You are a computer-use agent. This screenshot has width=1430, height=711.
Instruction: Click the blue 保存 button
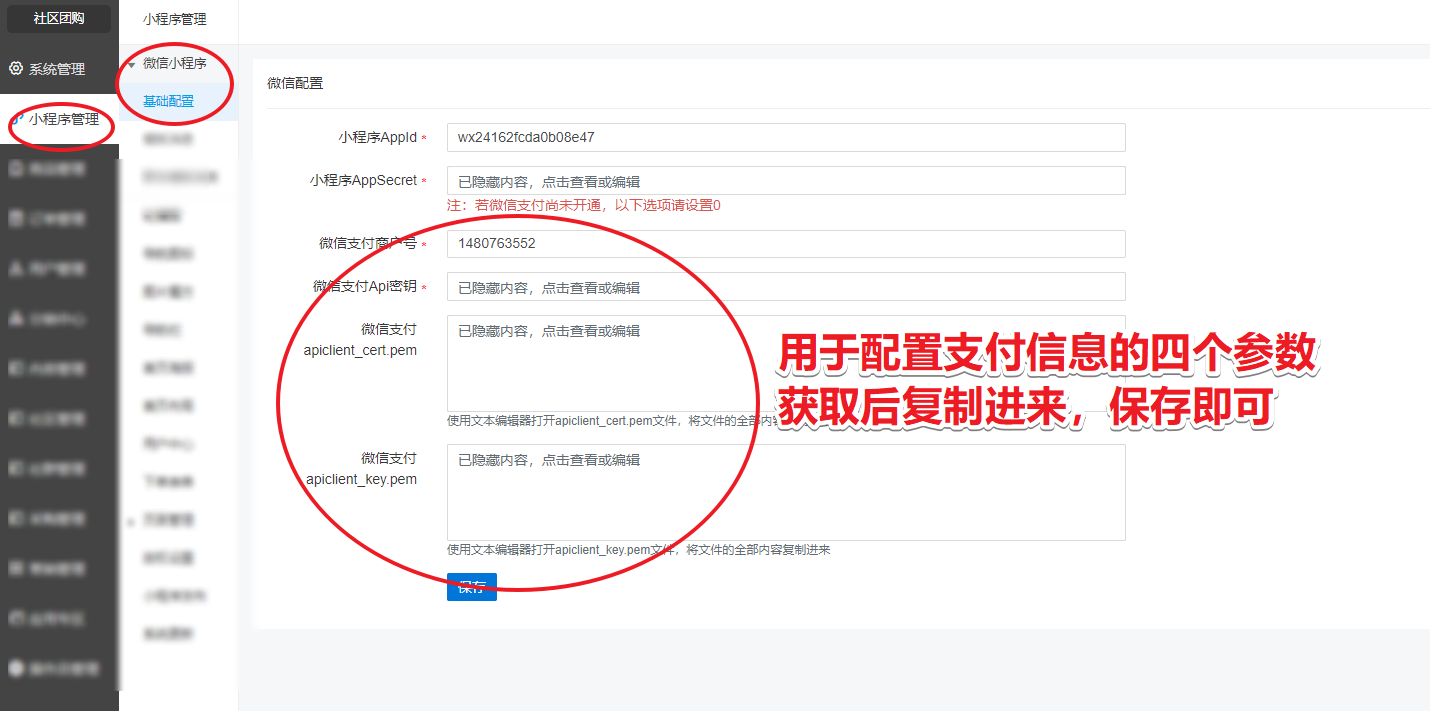point(472,587)
